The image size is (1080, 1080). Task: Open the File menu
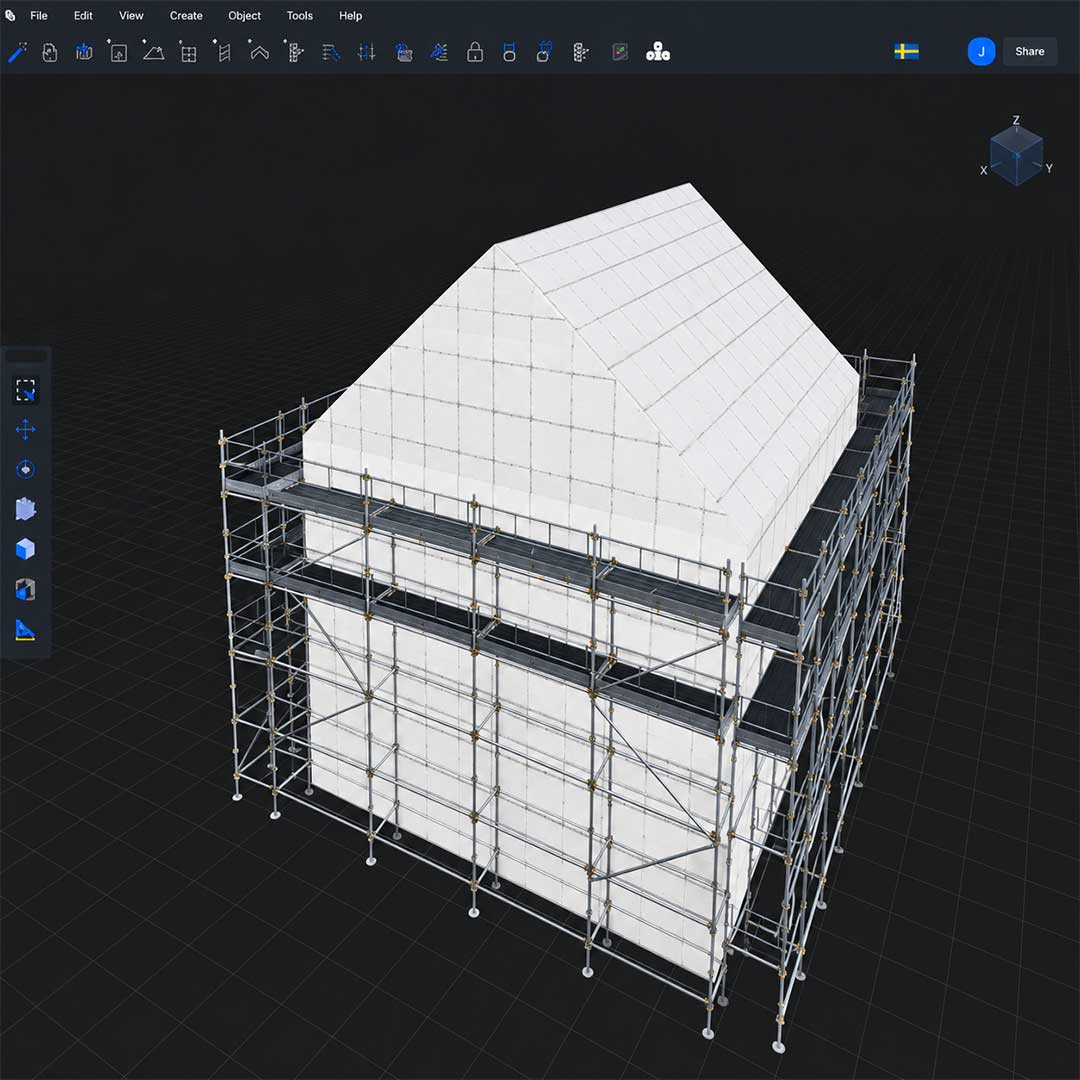click(x=39, y=15)
